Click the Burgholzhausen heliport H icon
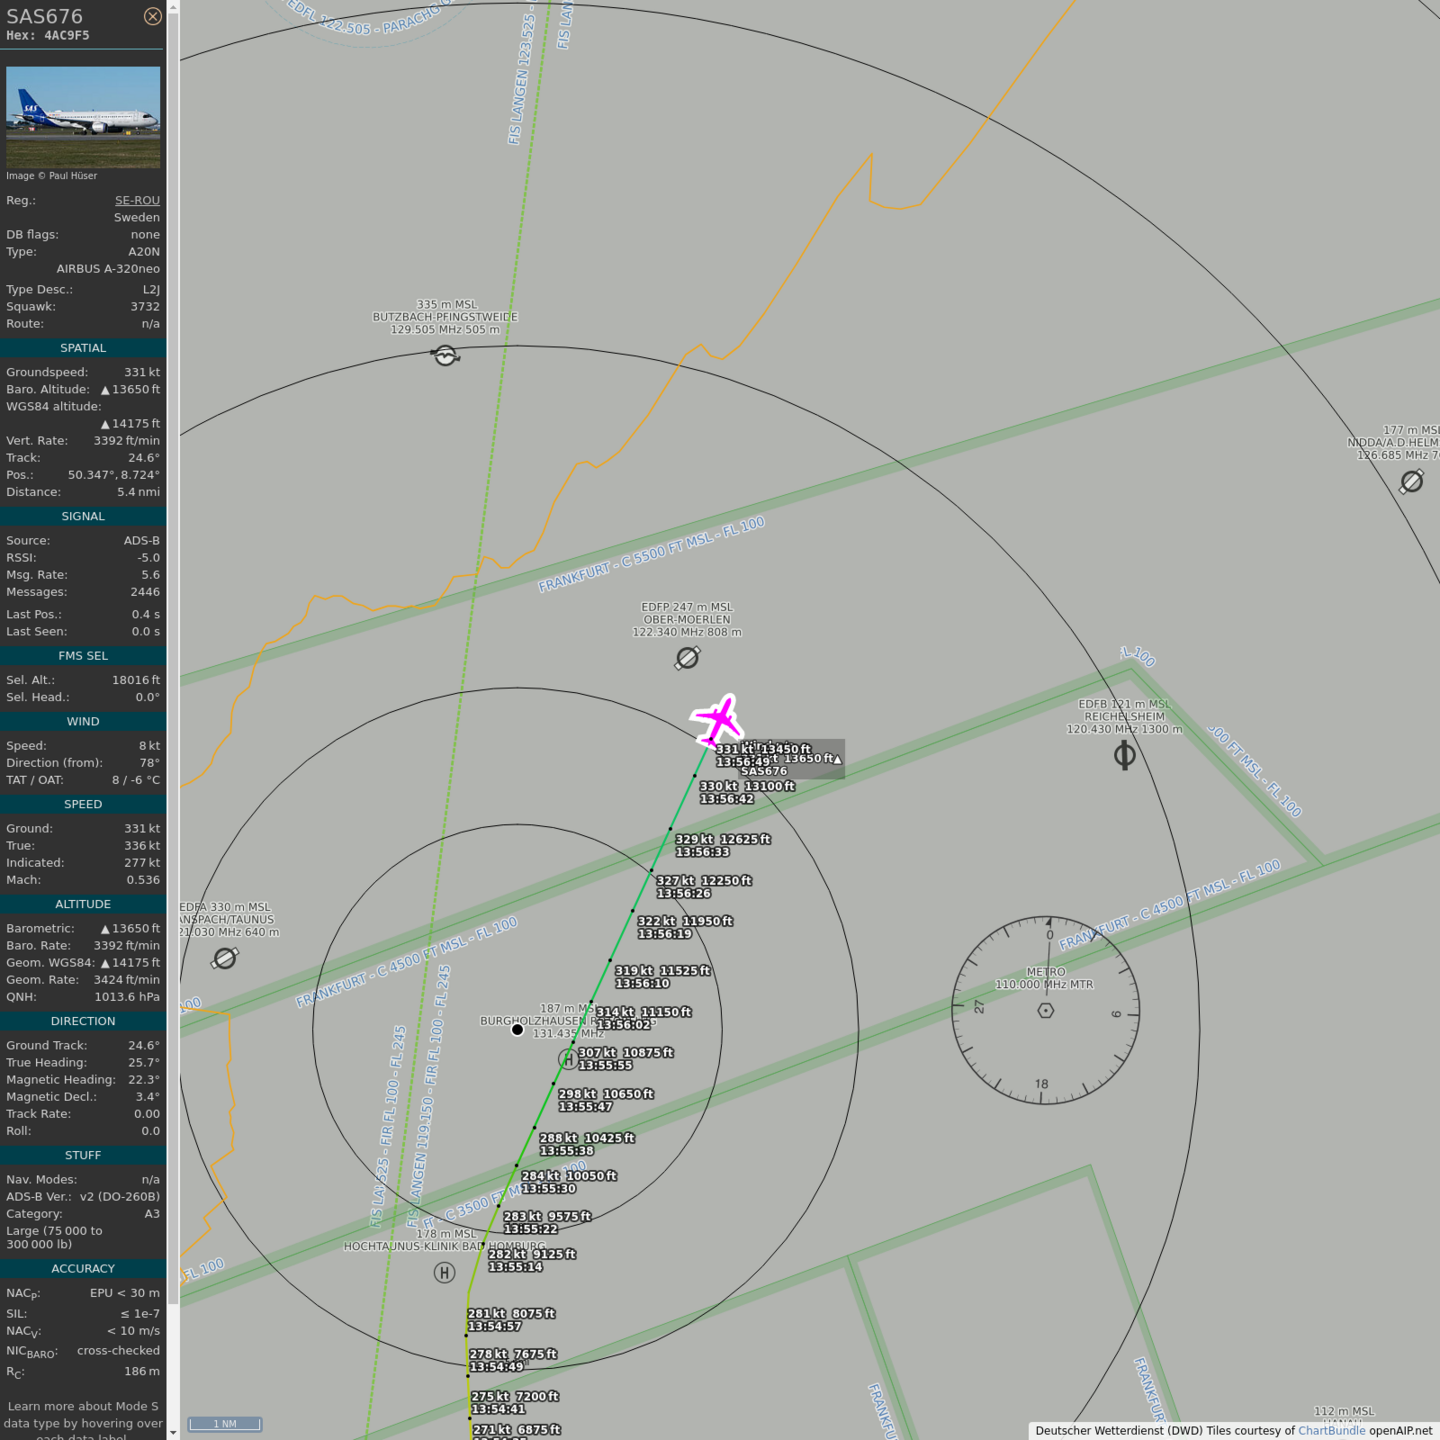Image resolution: width=1440 pixels, height=1440 pixels. click(568, 1058)
